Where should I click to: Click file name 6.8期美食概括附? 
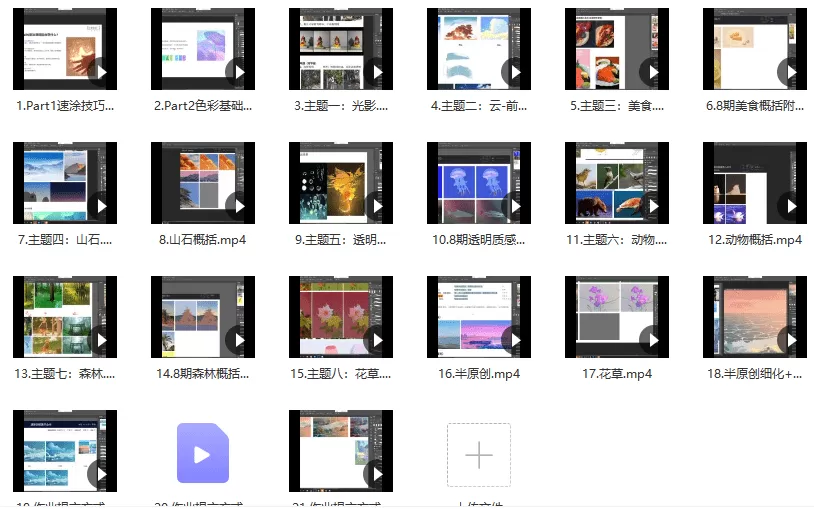755,106
